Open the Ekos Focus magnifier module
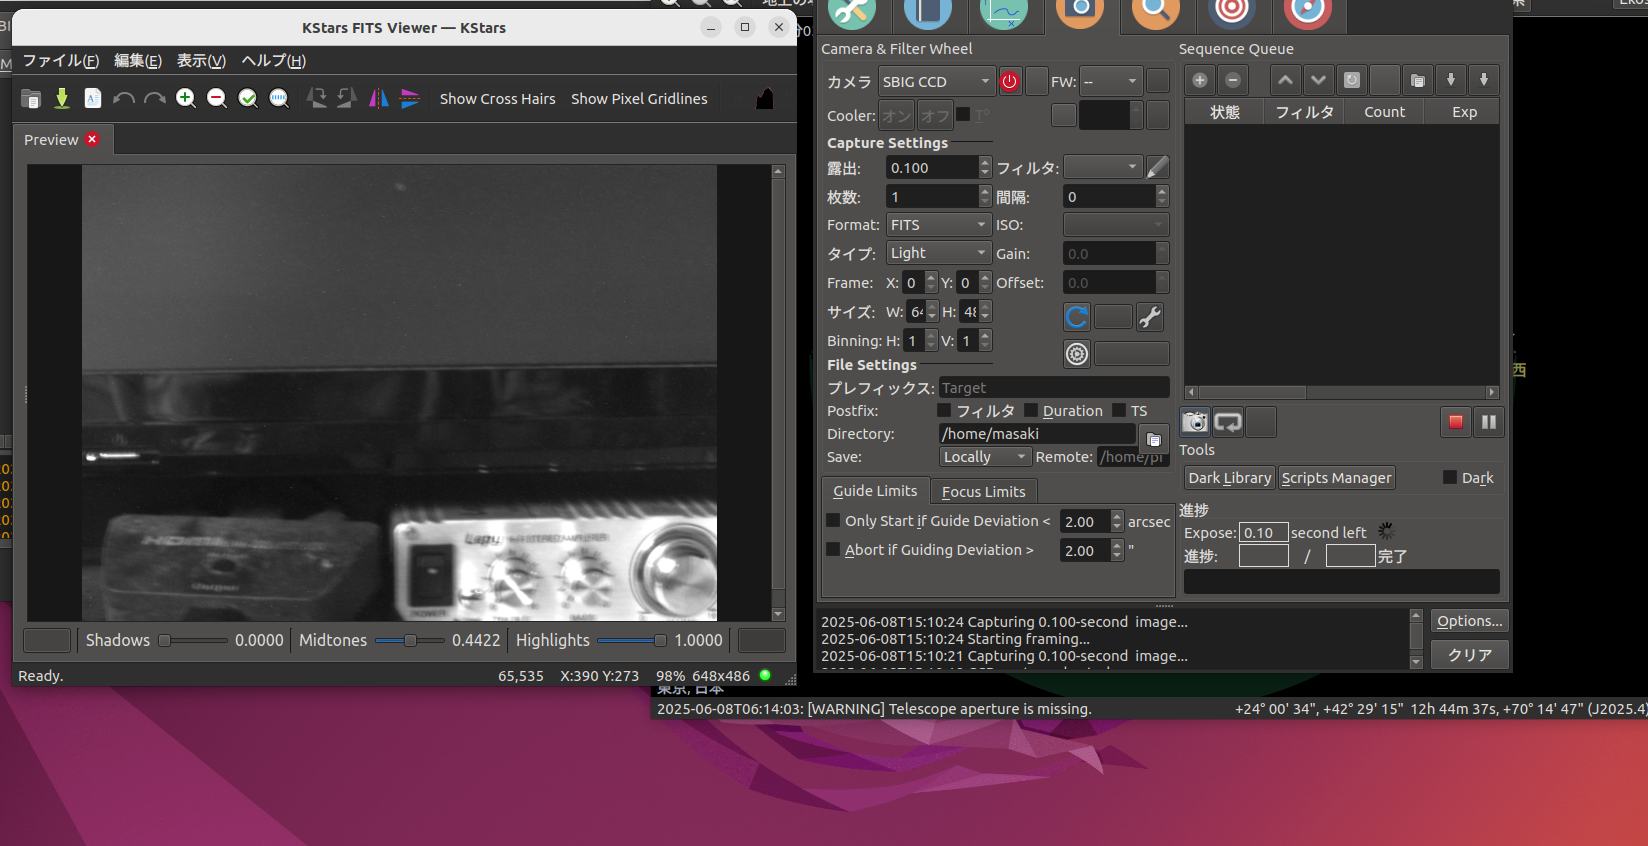Image resolution: width=1648 pixels, height=846 pixels. click(1156, 12)
